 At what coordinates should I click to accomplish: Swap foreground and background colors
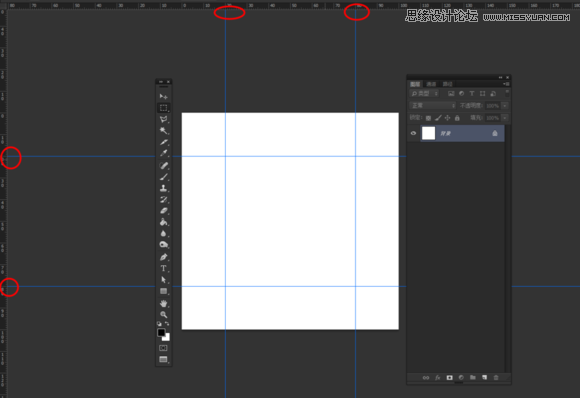coord(167,324)
